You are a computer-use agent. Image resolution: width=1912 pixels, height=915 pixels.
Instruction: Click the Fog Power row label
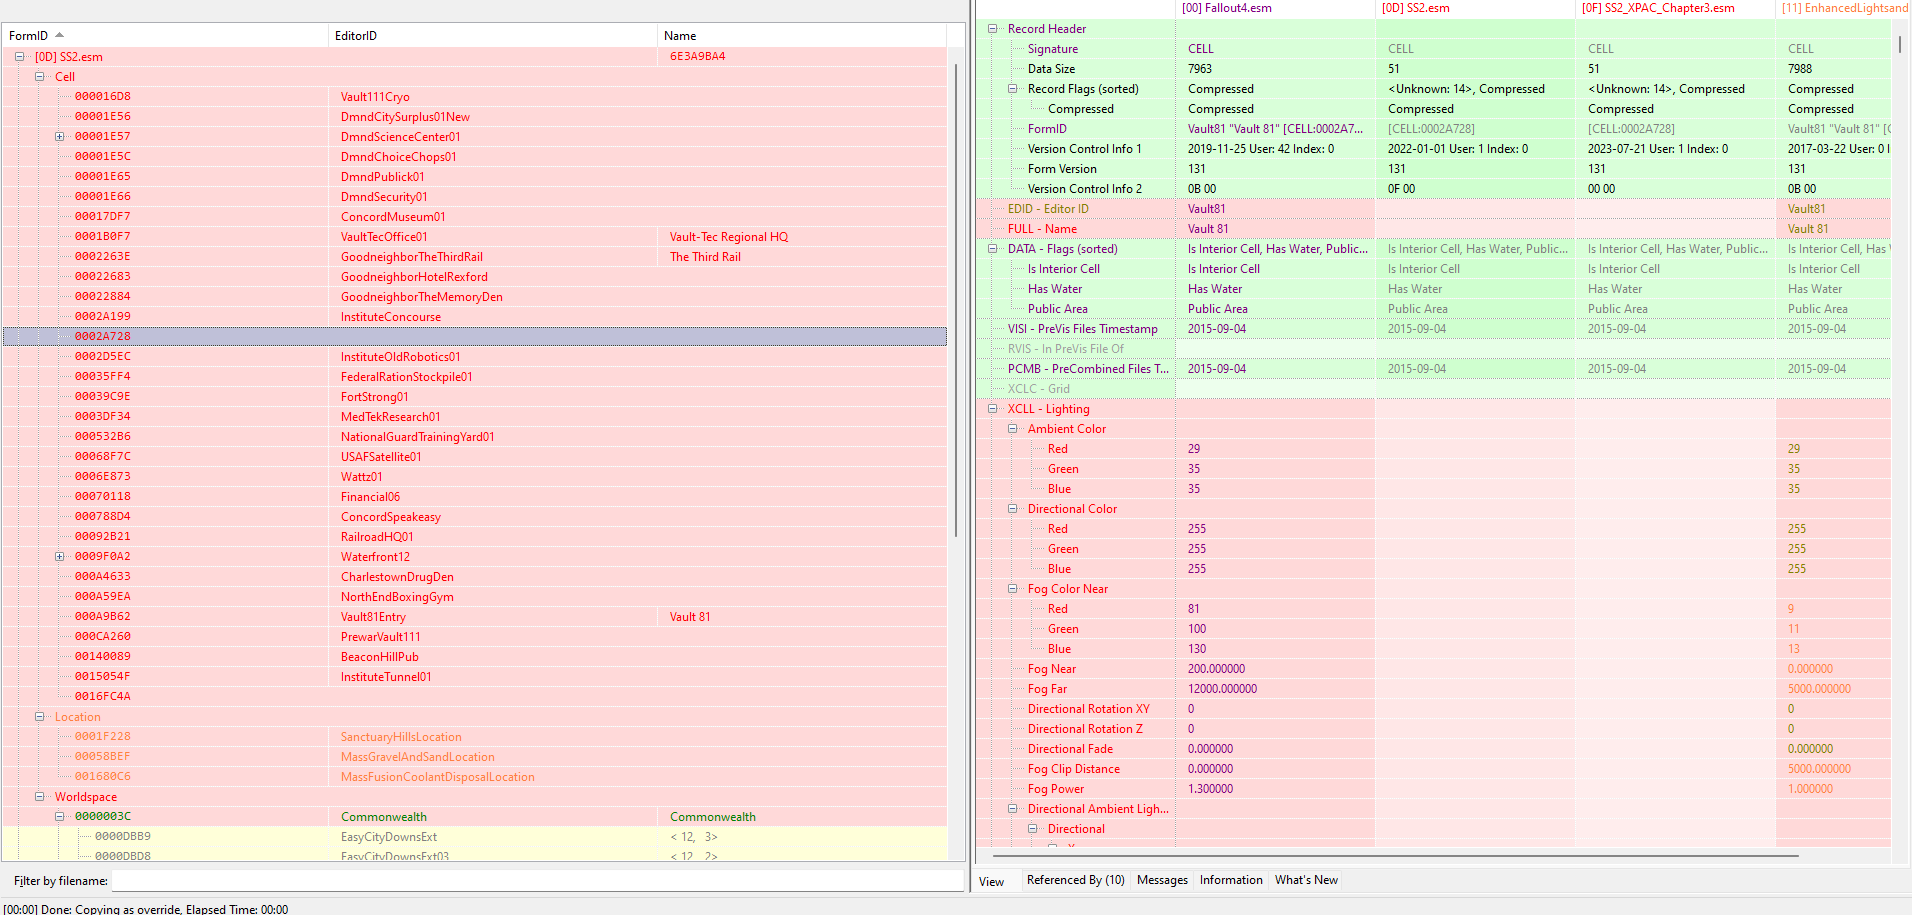coord(1056,789)
